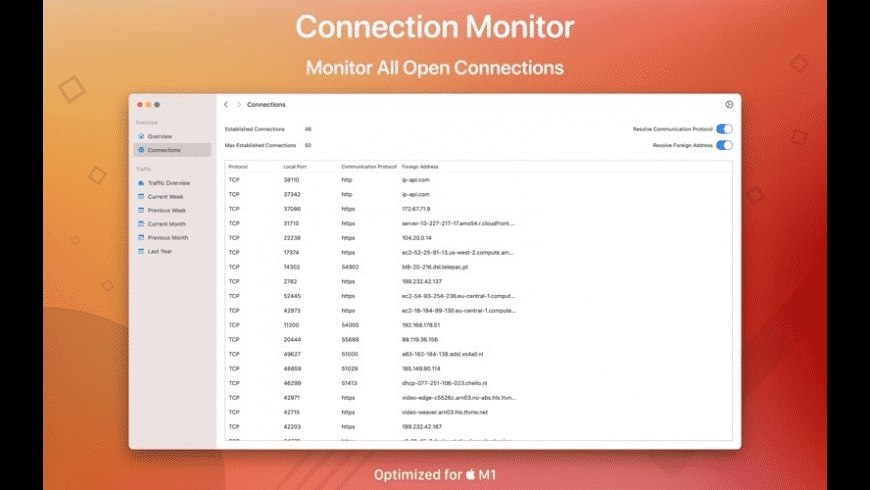This screenshot has height=490, width=870.
Task: Sort by the Foreign Address column header
Action: [420, 167]
